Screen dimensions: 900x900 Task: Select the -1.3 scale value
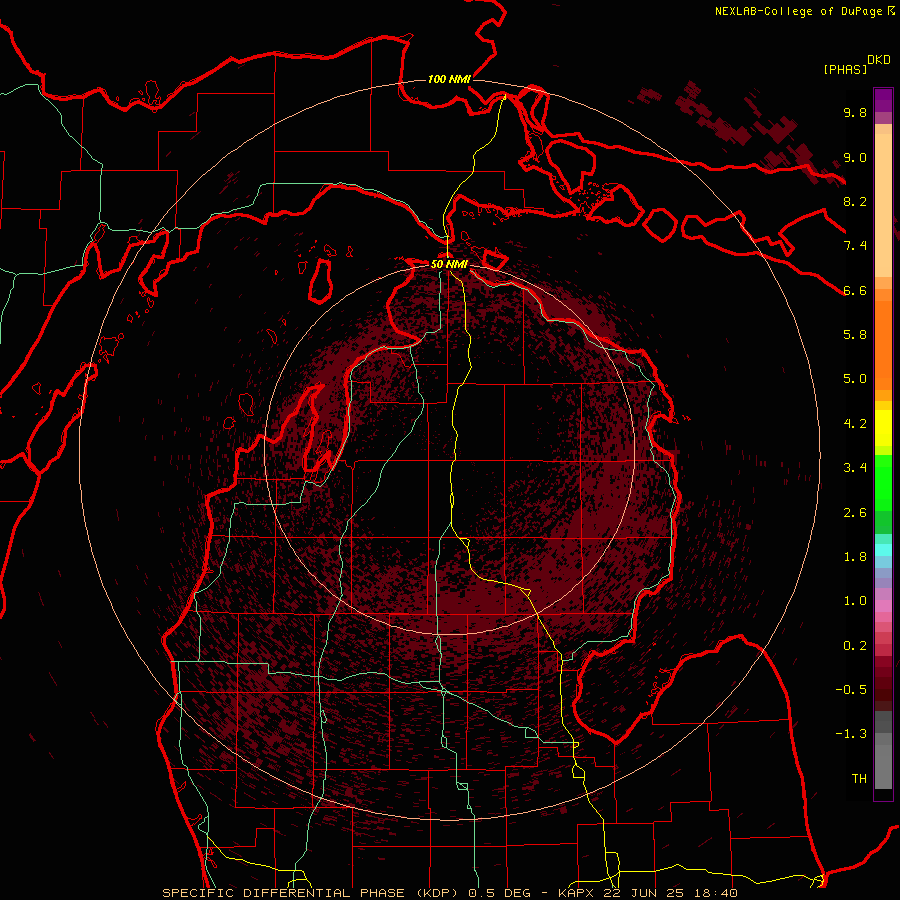point(851,734)
